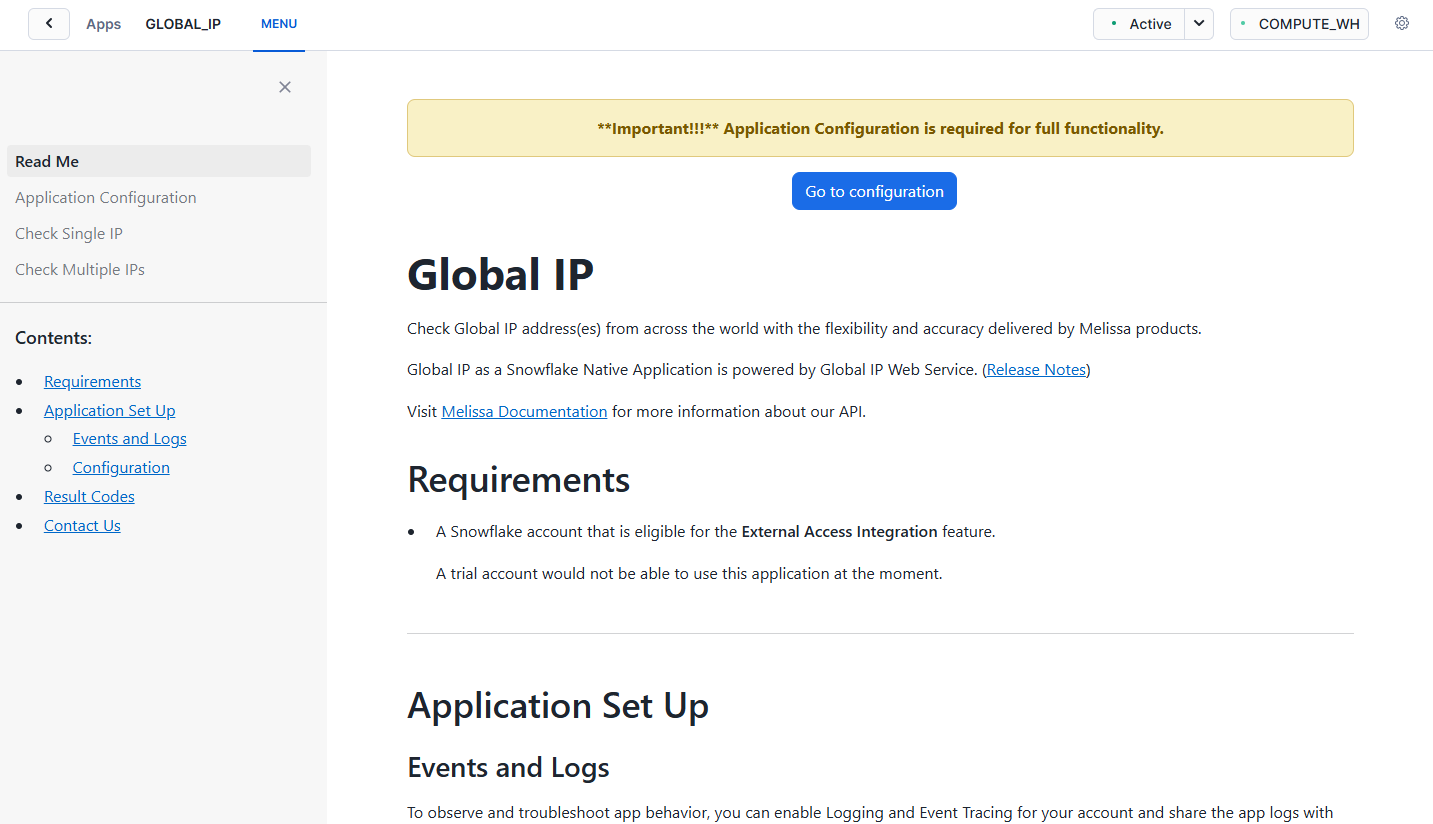Click the Global IP main heading
This screenshot has height=824, width=1433.
501,274
